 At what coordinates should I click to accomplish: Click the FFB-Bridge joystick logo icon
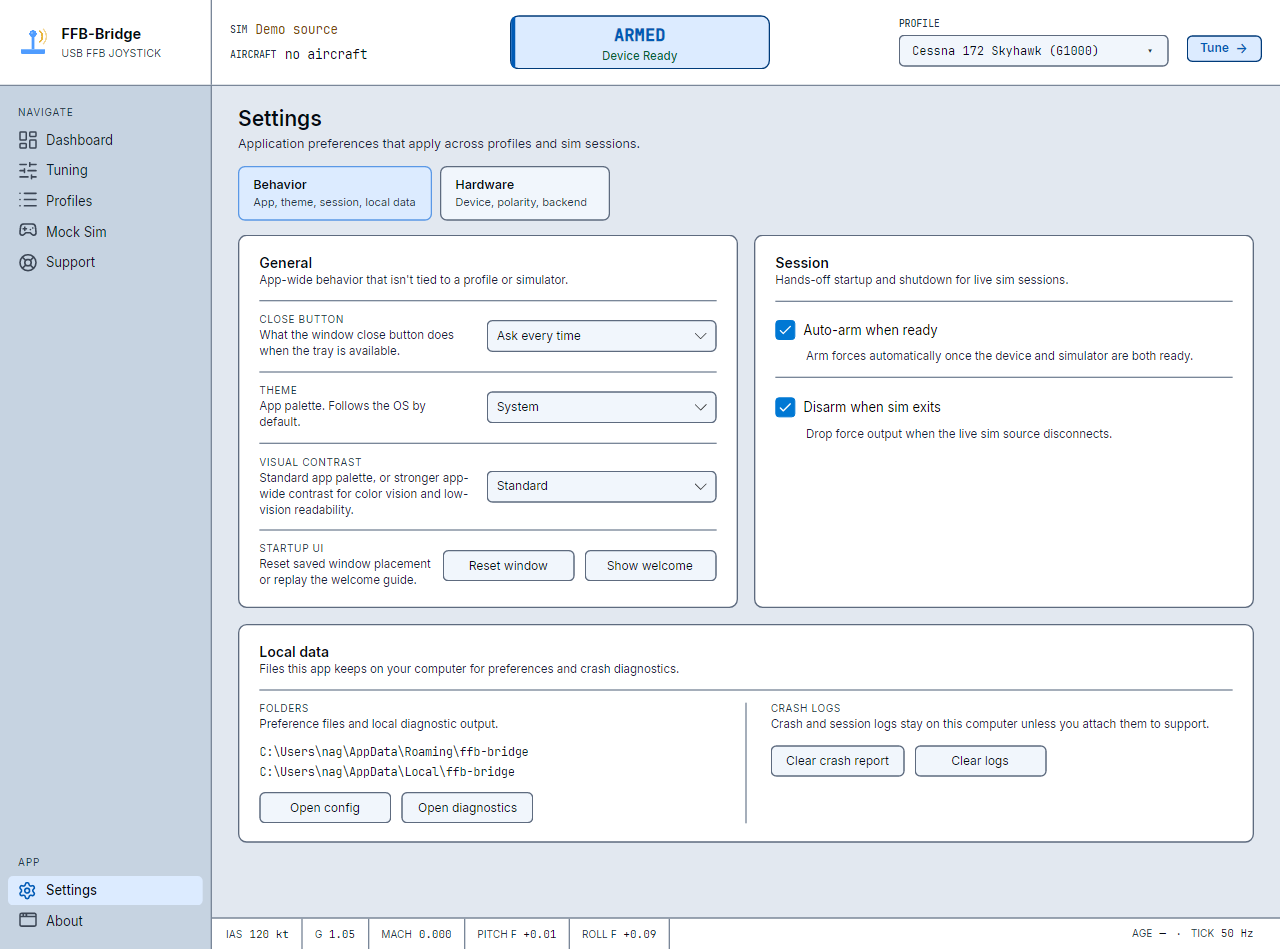coord(34,42)
